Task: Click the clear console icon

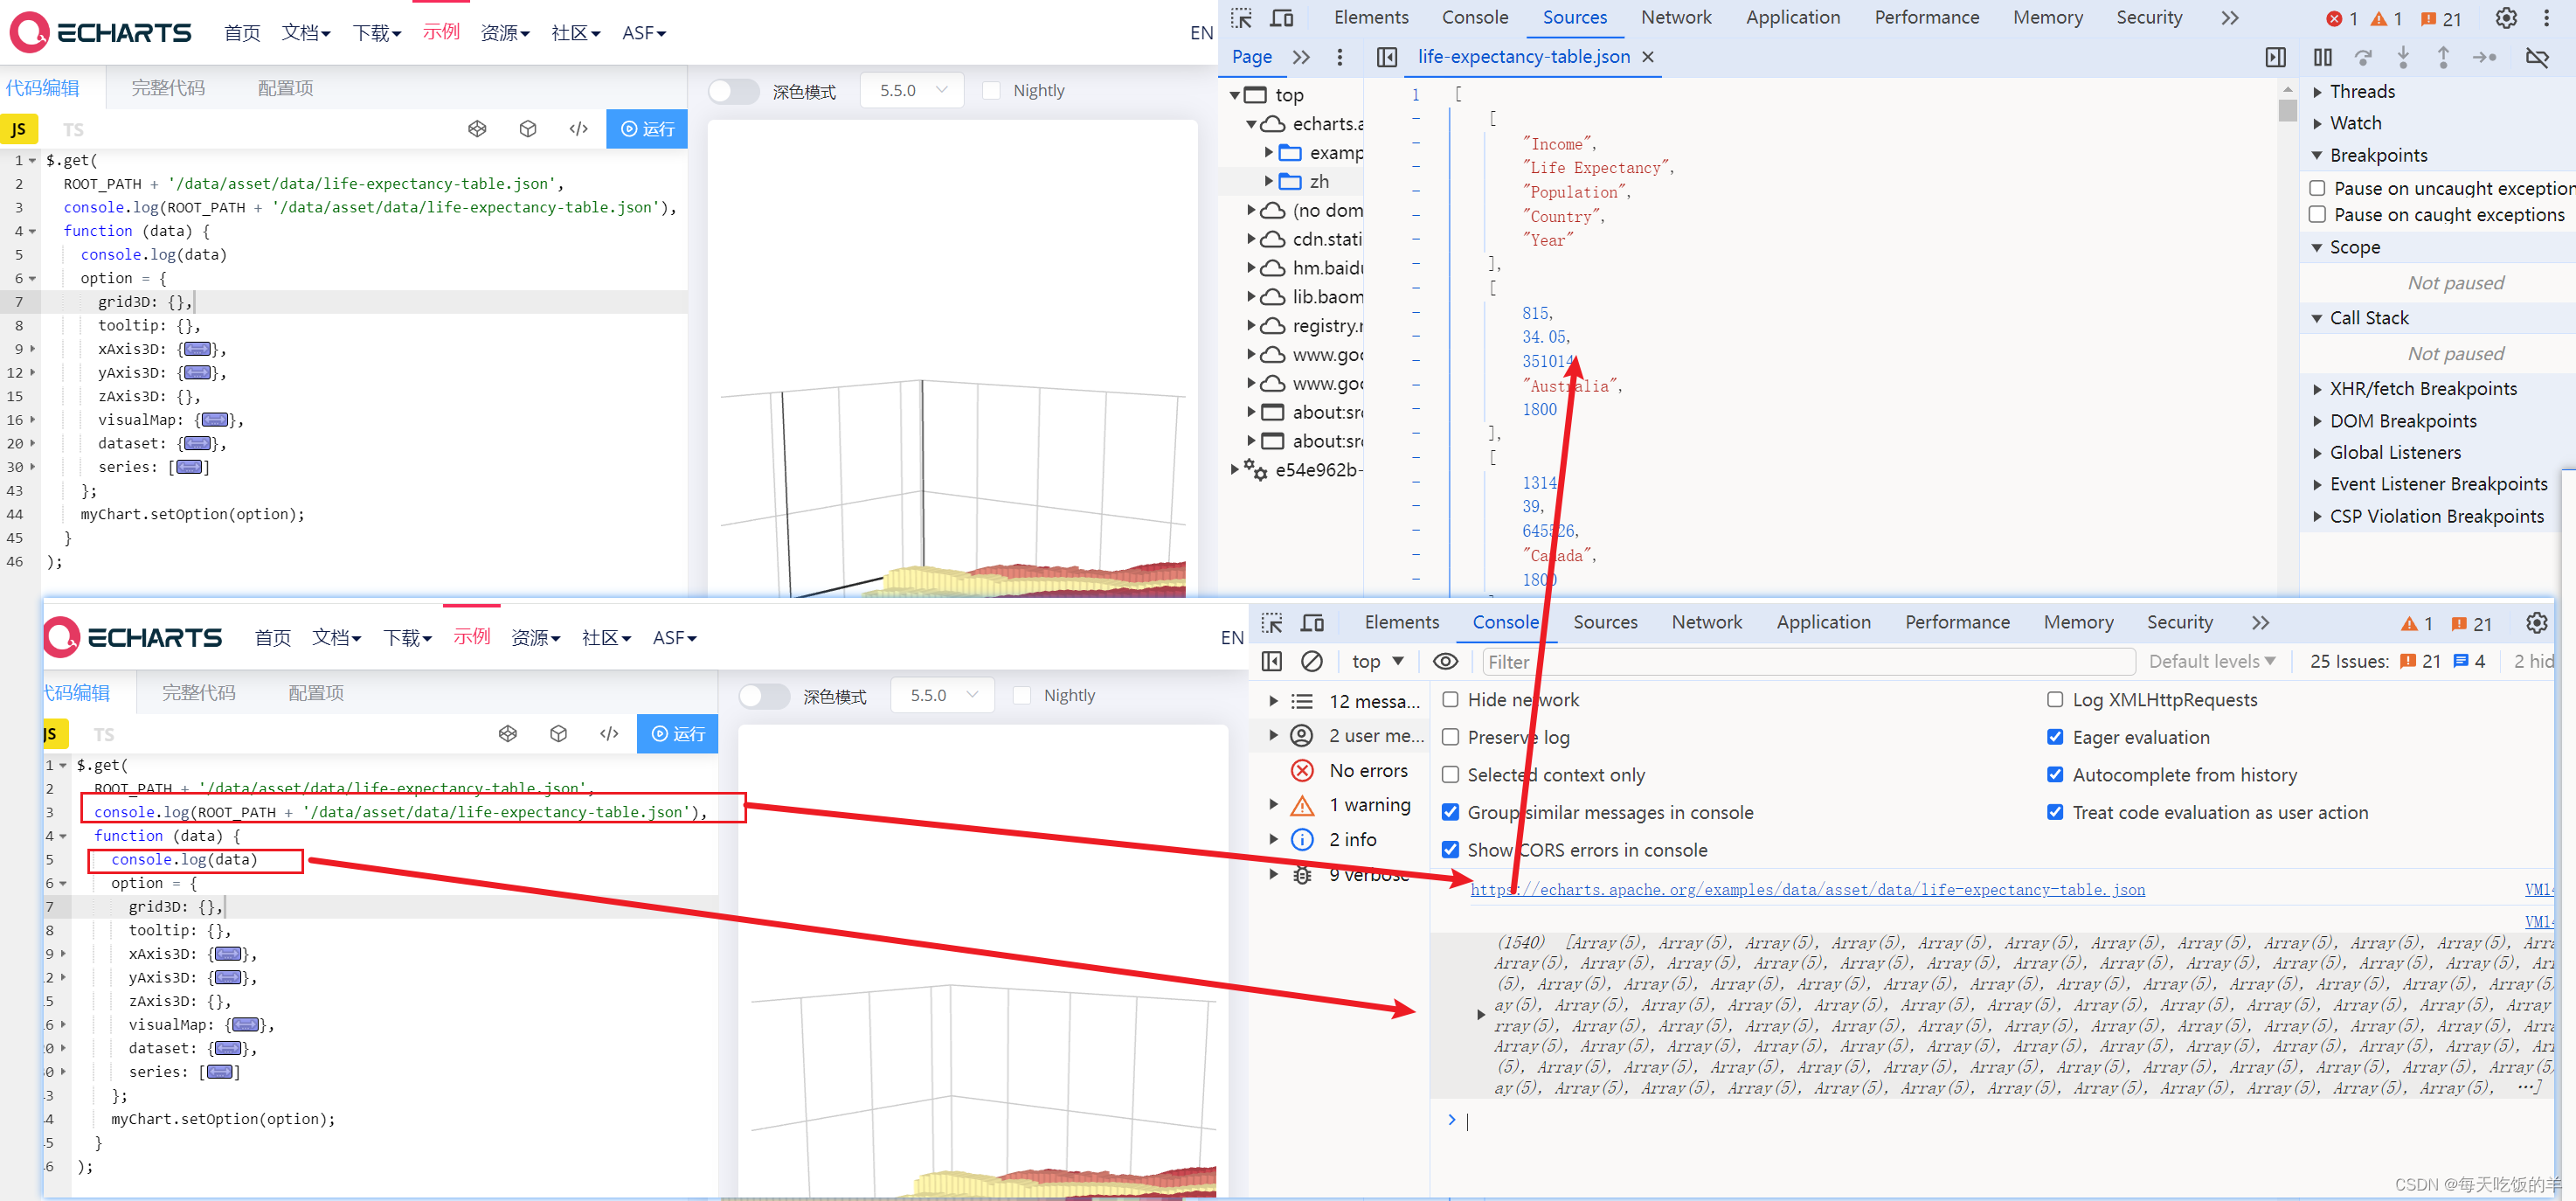Action: point(1311,661)
